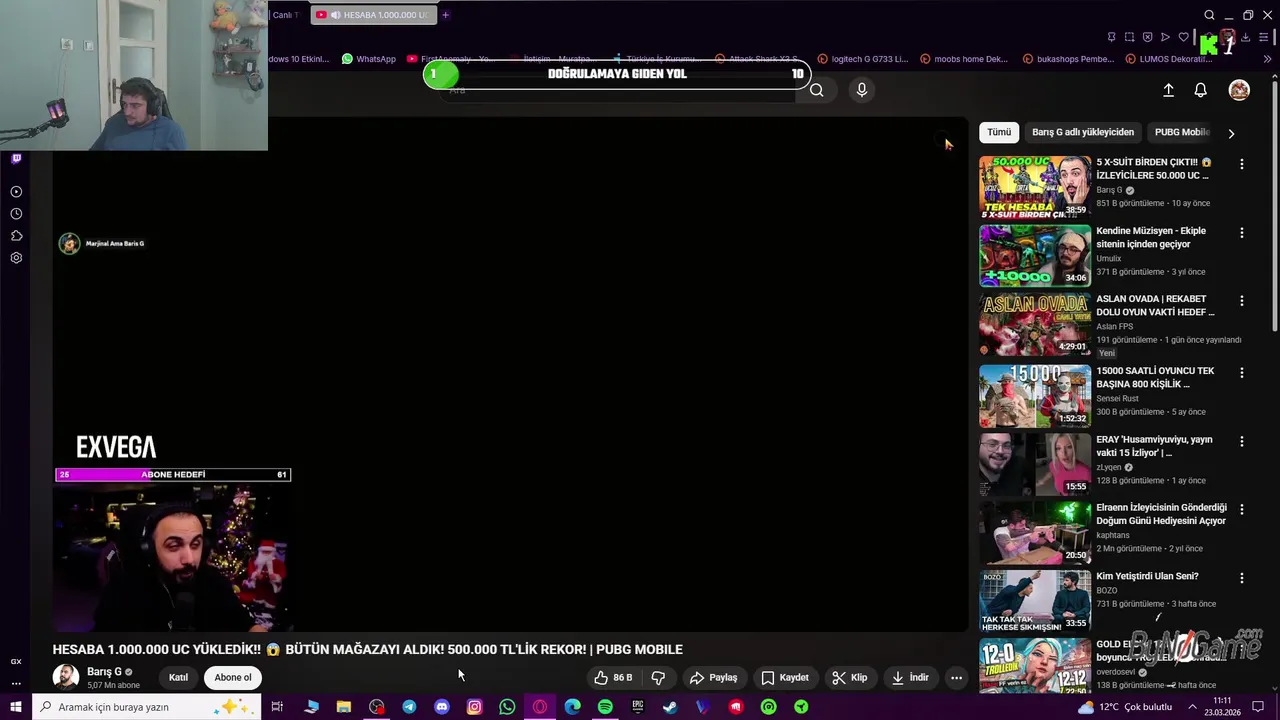Like the video with 86 B
This screenshot has height=720, width=1280.
(613, 677)
